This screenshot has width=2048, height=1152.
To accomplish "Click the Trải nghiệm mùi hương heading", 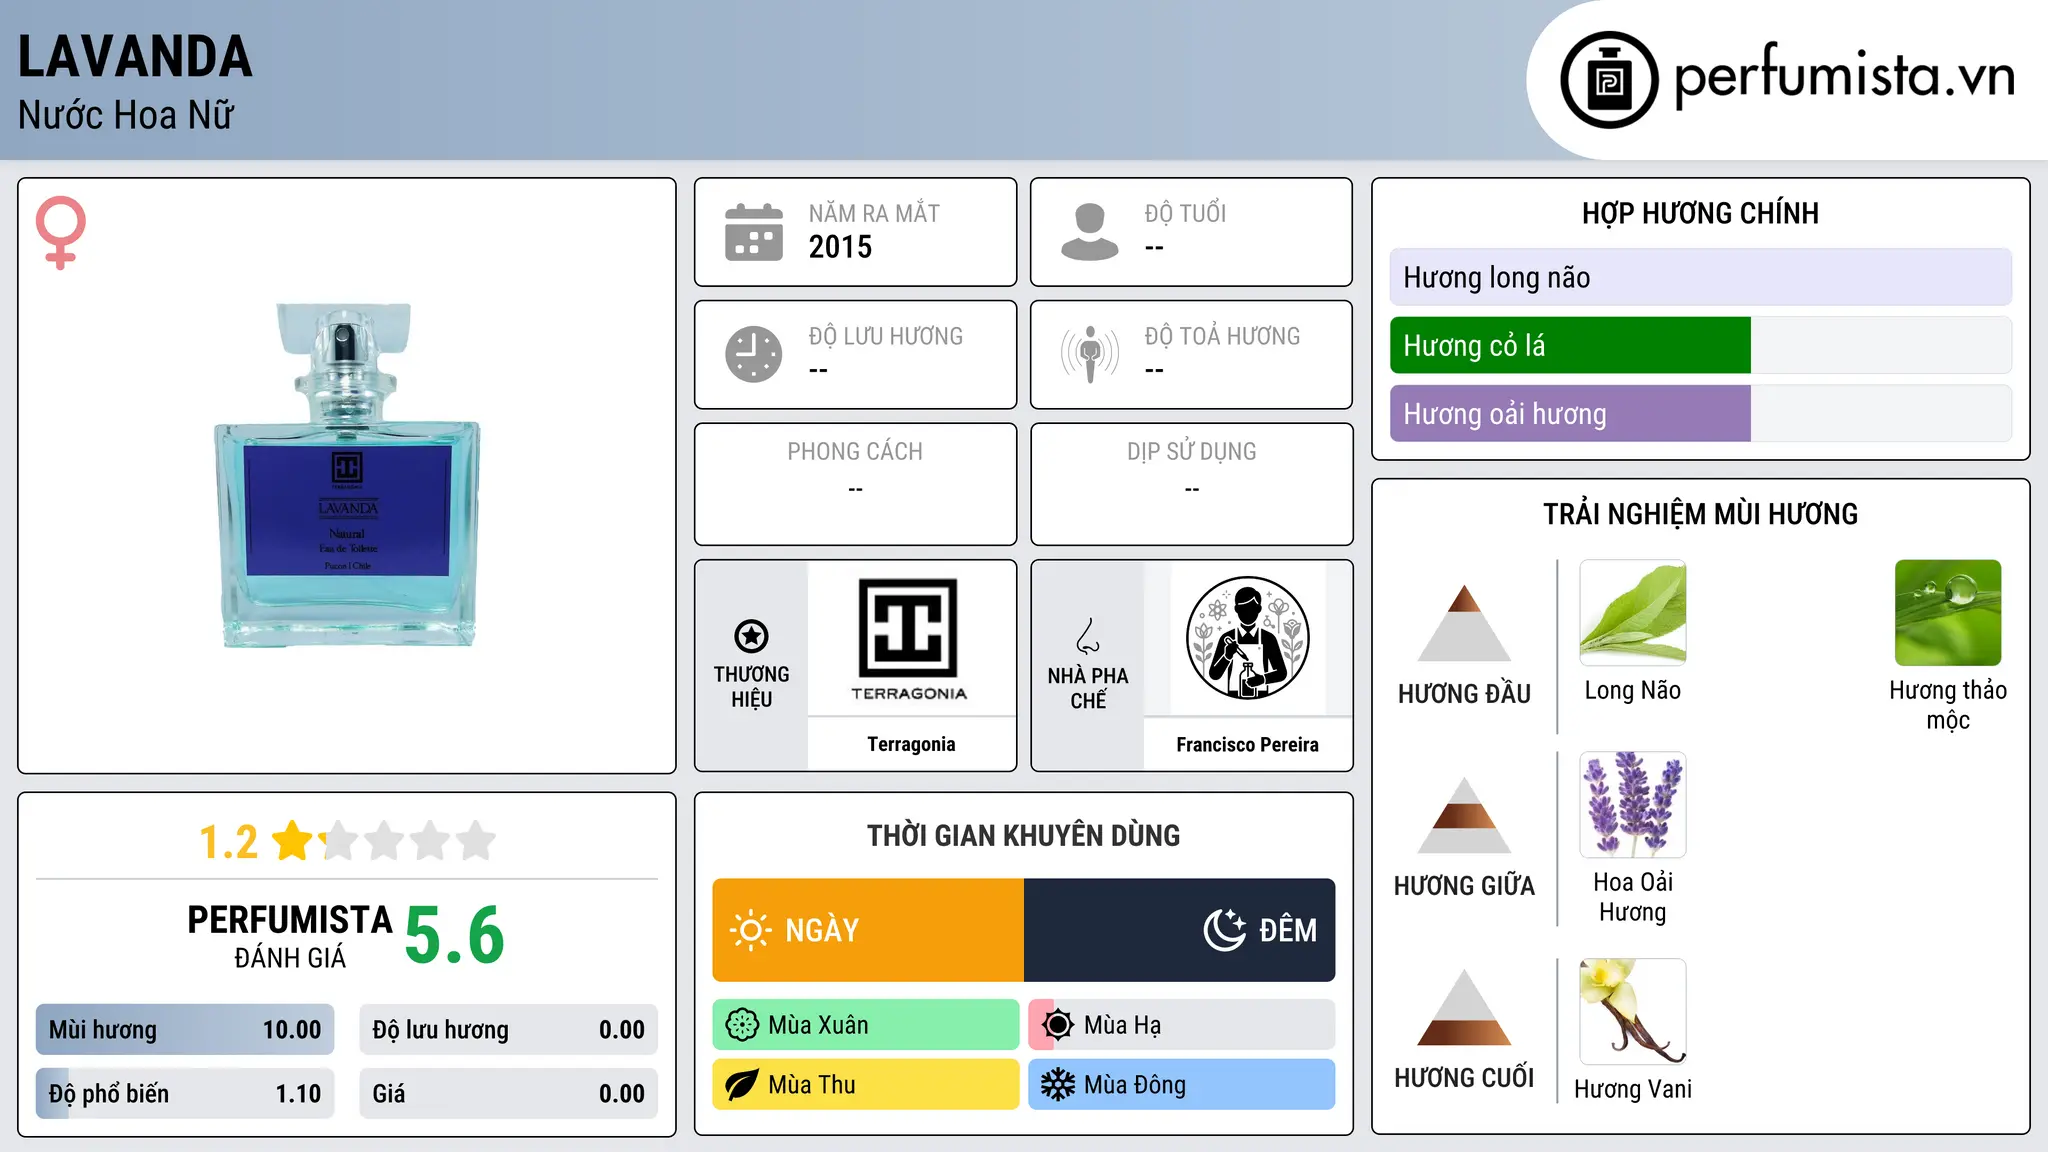I will coord(1700,514).
